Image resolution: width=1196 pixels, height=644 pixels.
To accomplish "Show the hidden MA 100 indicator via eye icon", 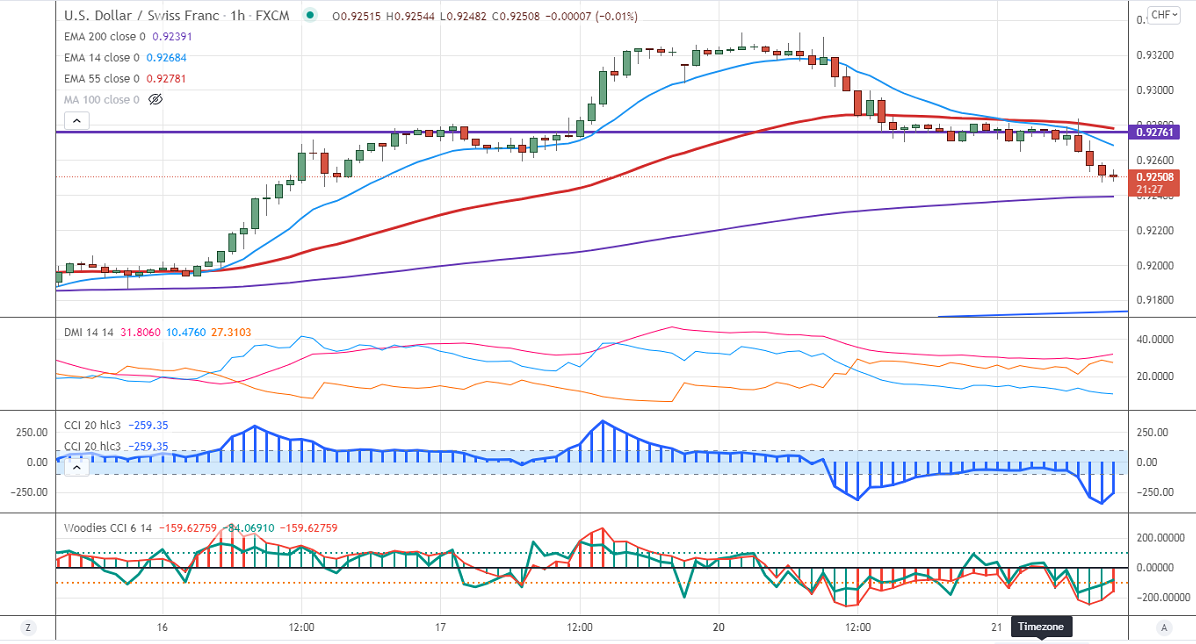I will [156, 99].
